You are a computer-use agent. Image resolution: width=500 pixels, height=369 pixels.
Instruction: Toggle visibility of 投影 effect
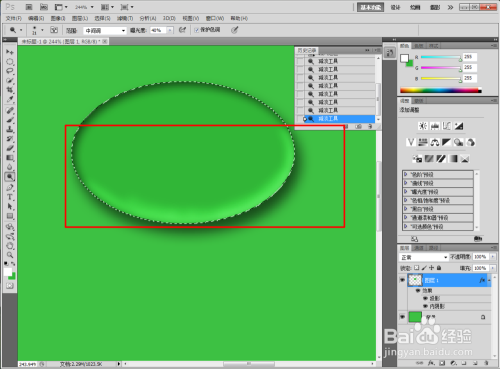(425, 298)
